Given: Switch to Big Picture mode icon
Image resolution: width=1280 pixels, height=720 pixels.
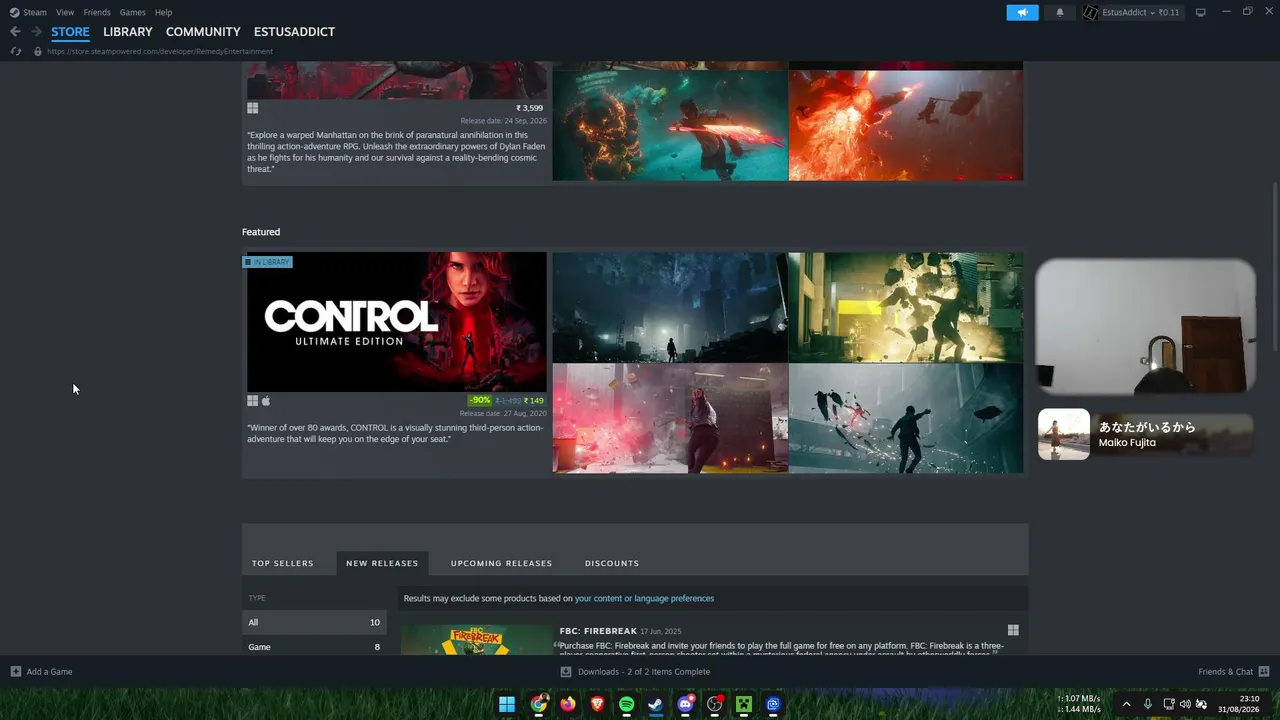Looking at the screenshot, I should click(1201, 12).
